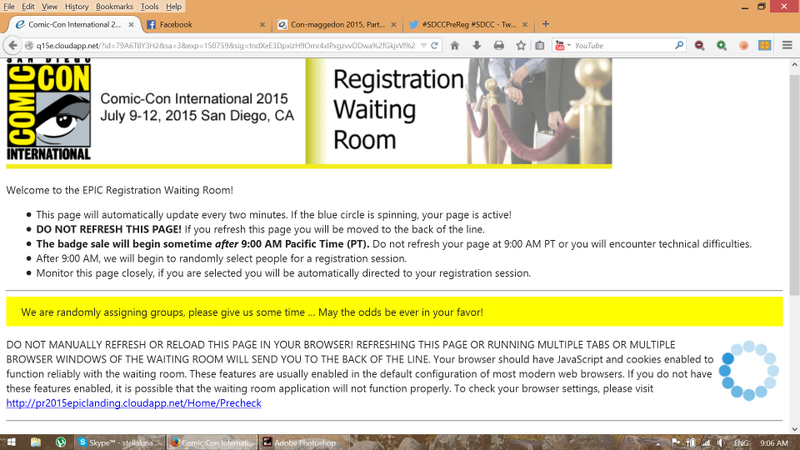This screenshot has width=800, height=450.
Task: Open uTorrent from the taskbar
Action: pos(61,442)
